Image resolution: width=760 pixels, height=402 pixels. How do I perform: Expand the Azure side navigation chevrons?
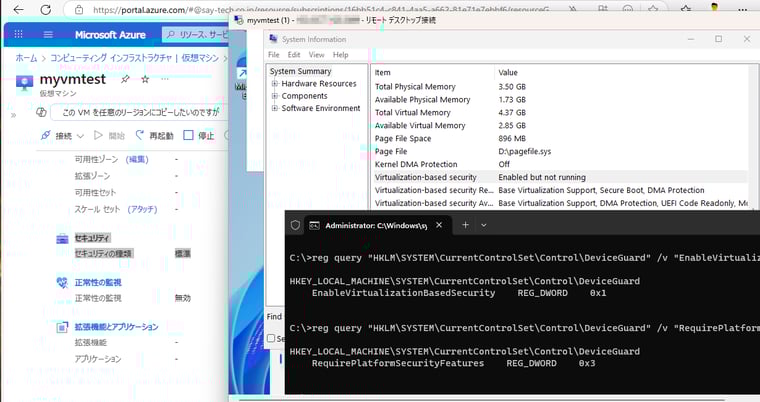pyautogui.click(x=13, y=115)
